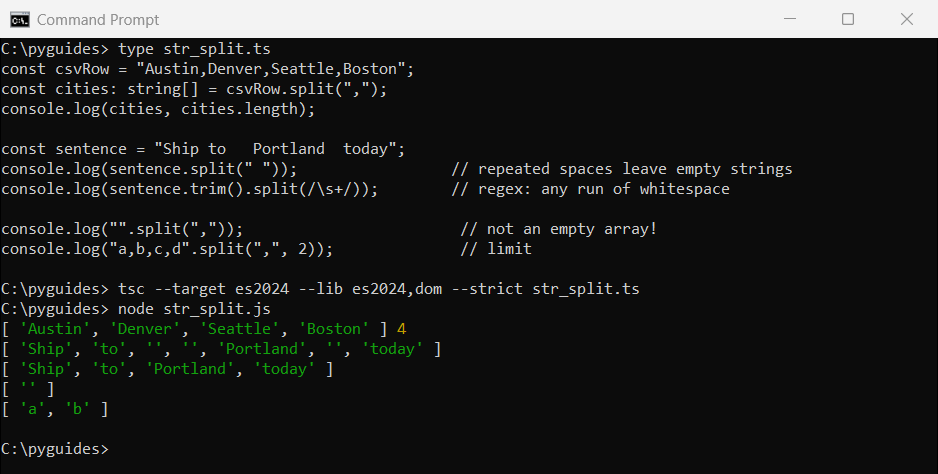The width and height of the screenshot is (938, 474).
Task: Click the code 'console.log(sentence.split(" "));'
Action: [x=149, y=169]
